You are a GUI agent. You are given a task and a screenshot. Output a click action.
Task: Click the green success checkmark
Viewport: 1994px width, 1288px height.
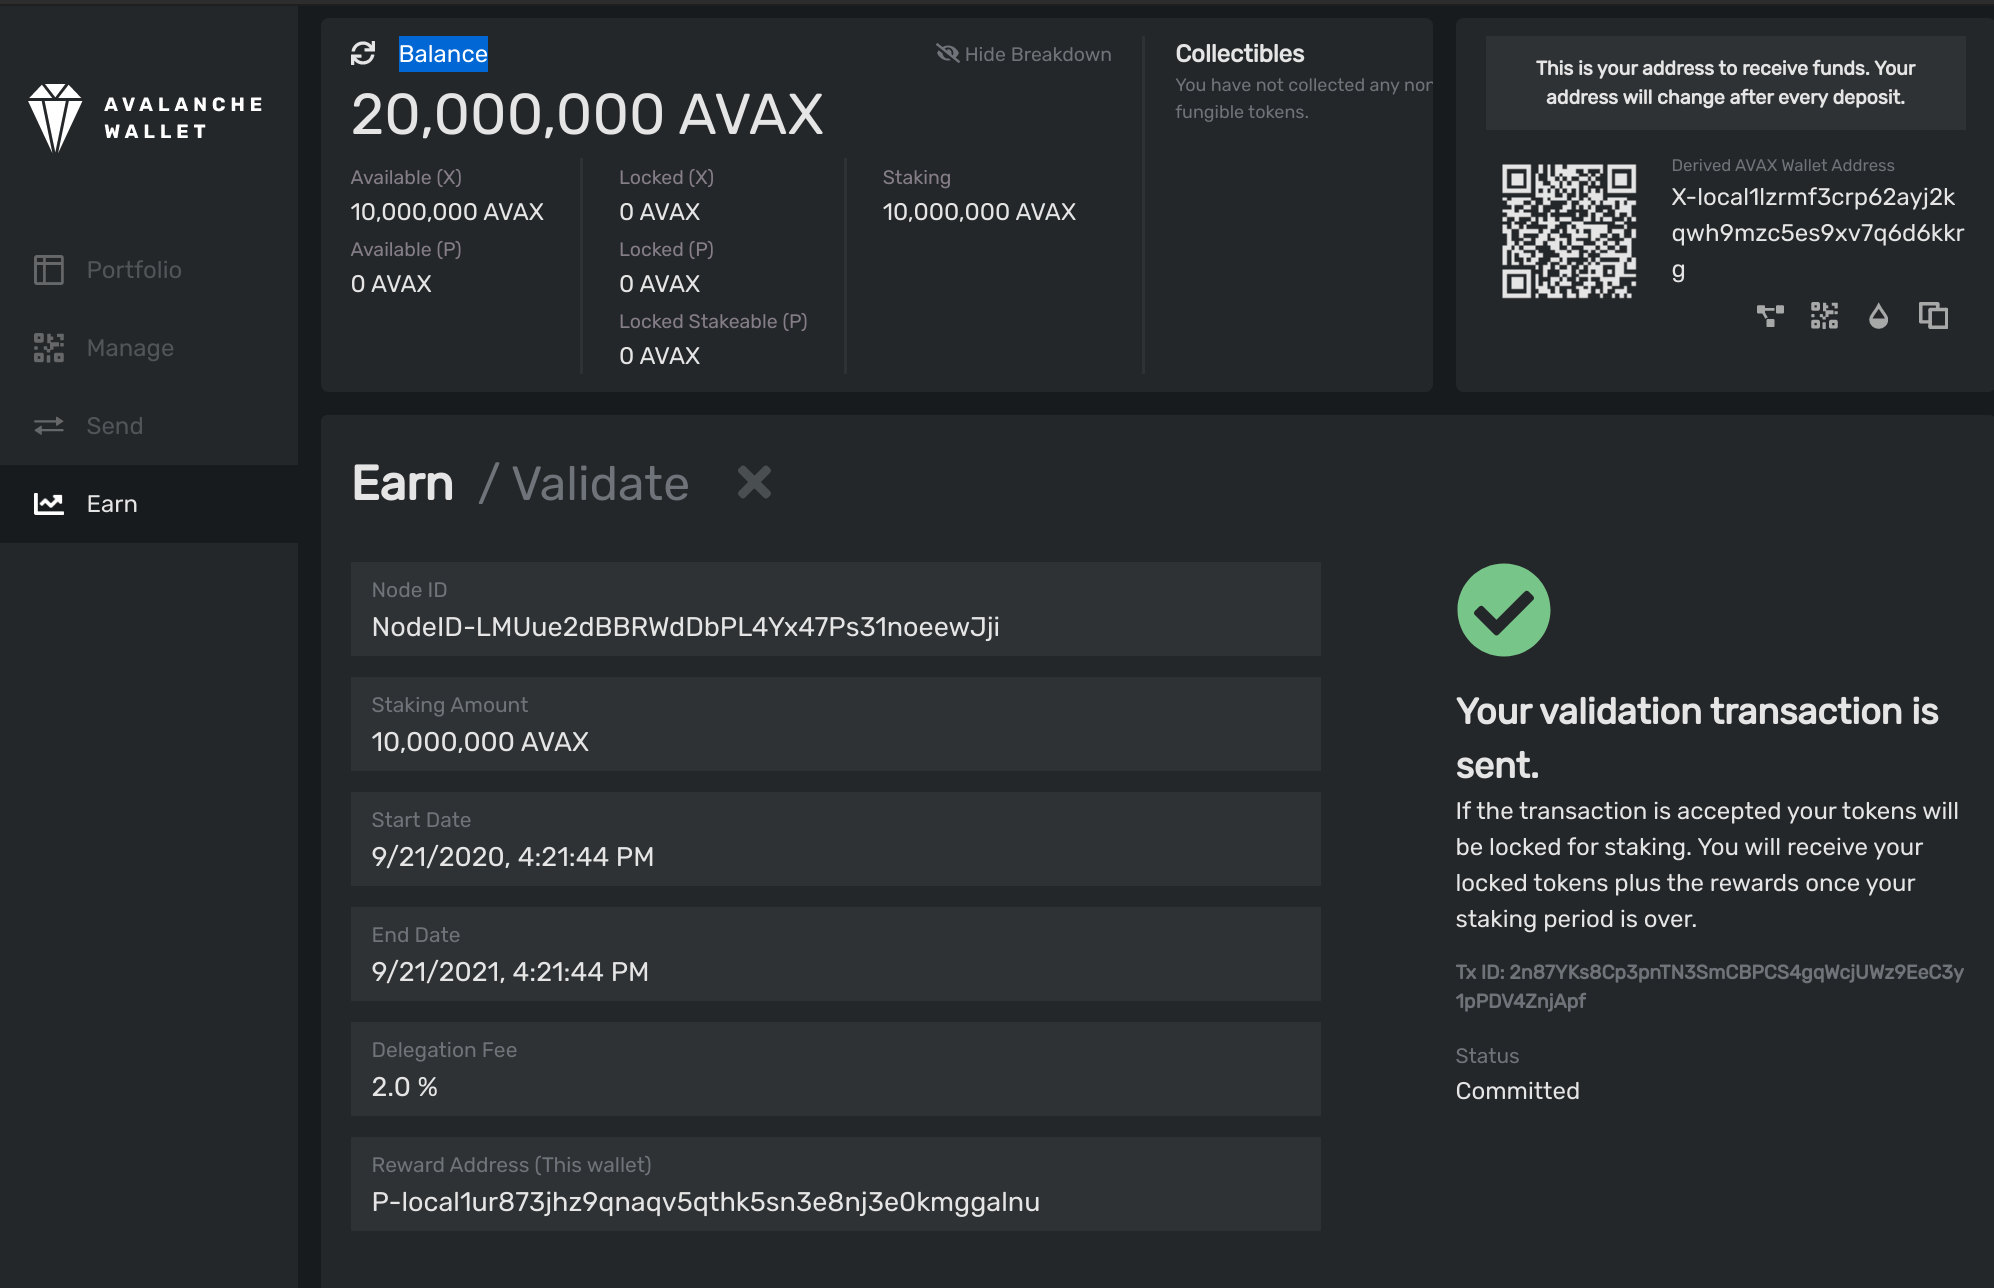(x=1503, y=610)
